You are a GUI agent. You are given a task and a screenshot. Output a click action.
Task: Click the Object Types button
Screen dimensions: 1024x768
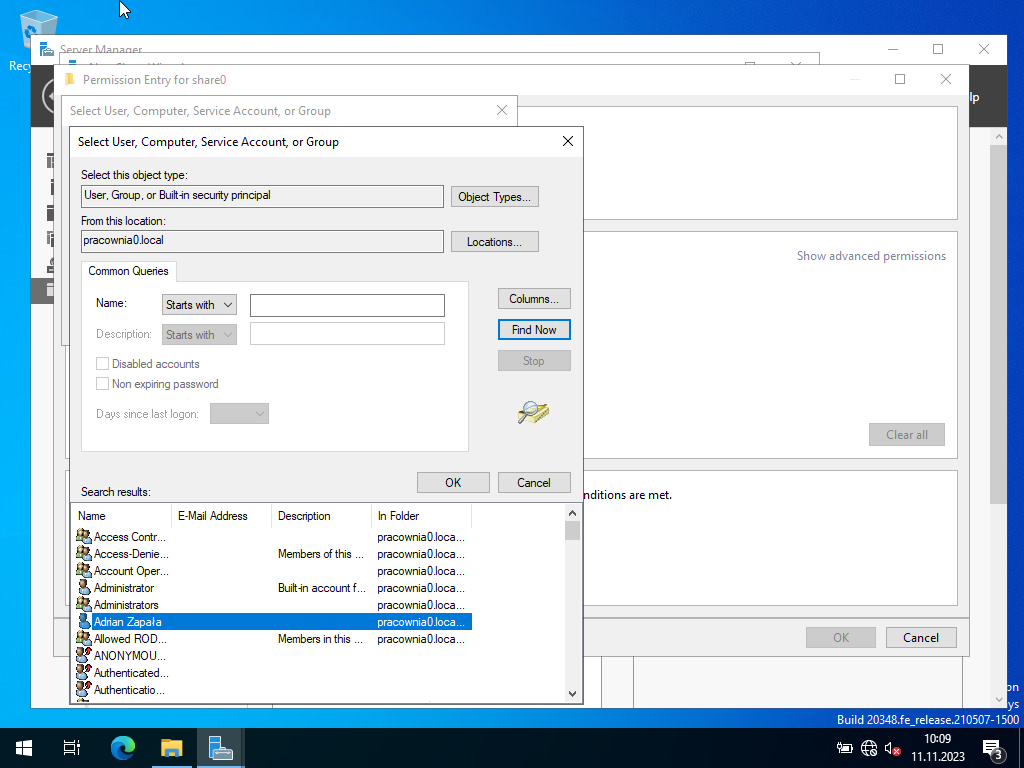point(494,197)
